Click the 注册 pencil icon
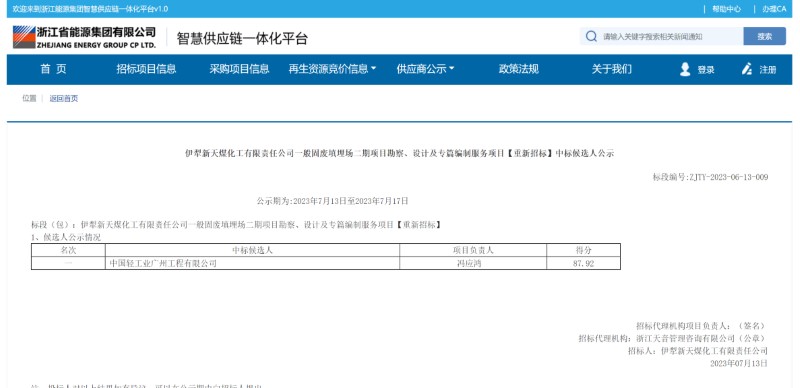Viewport: 800px width, 388px height. [747, 69]
